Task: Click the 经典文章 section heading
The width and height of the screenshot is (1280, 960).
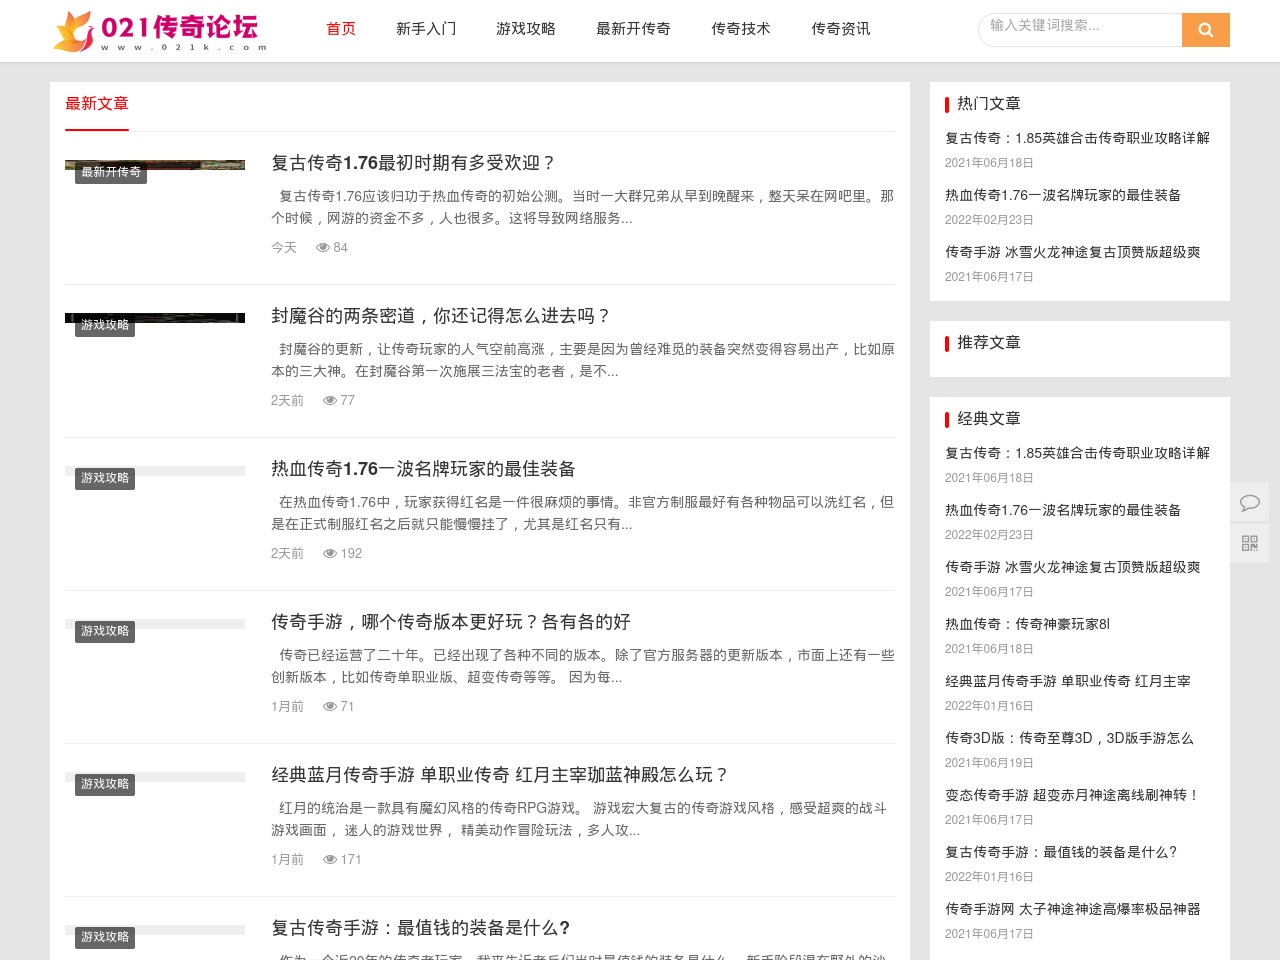Action: (988, 419)
